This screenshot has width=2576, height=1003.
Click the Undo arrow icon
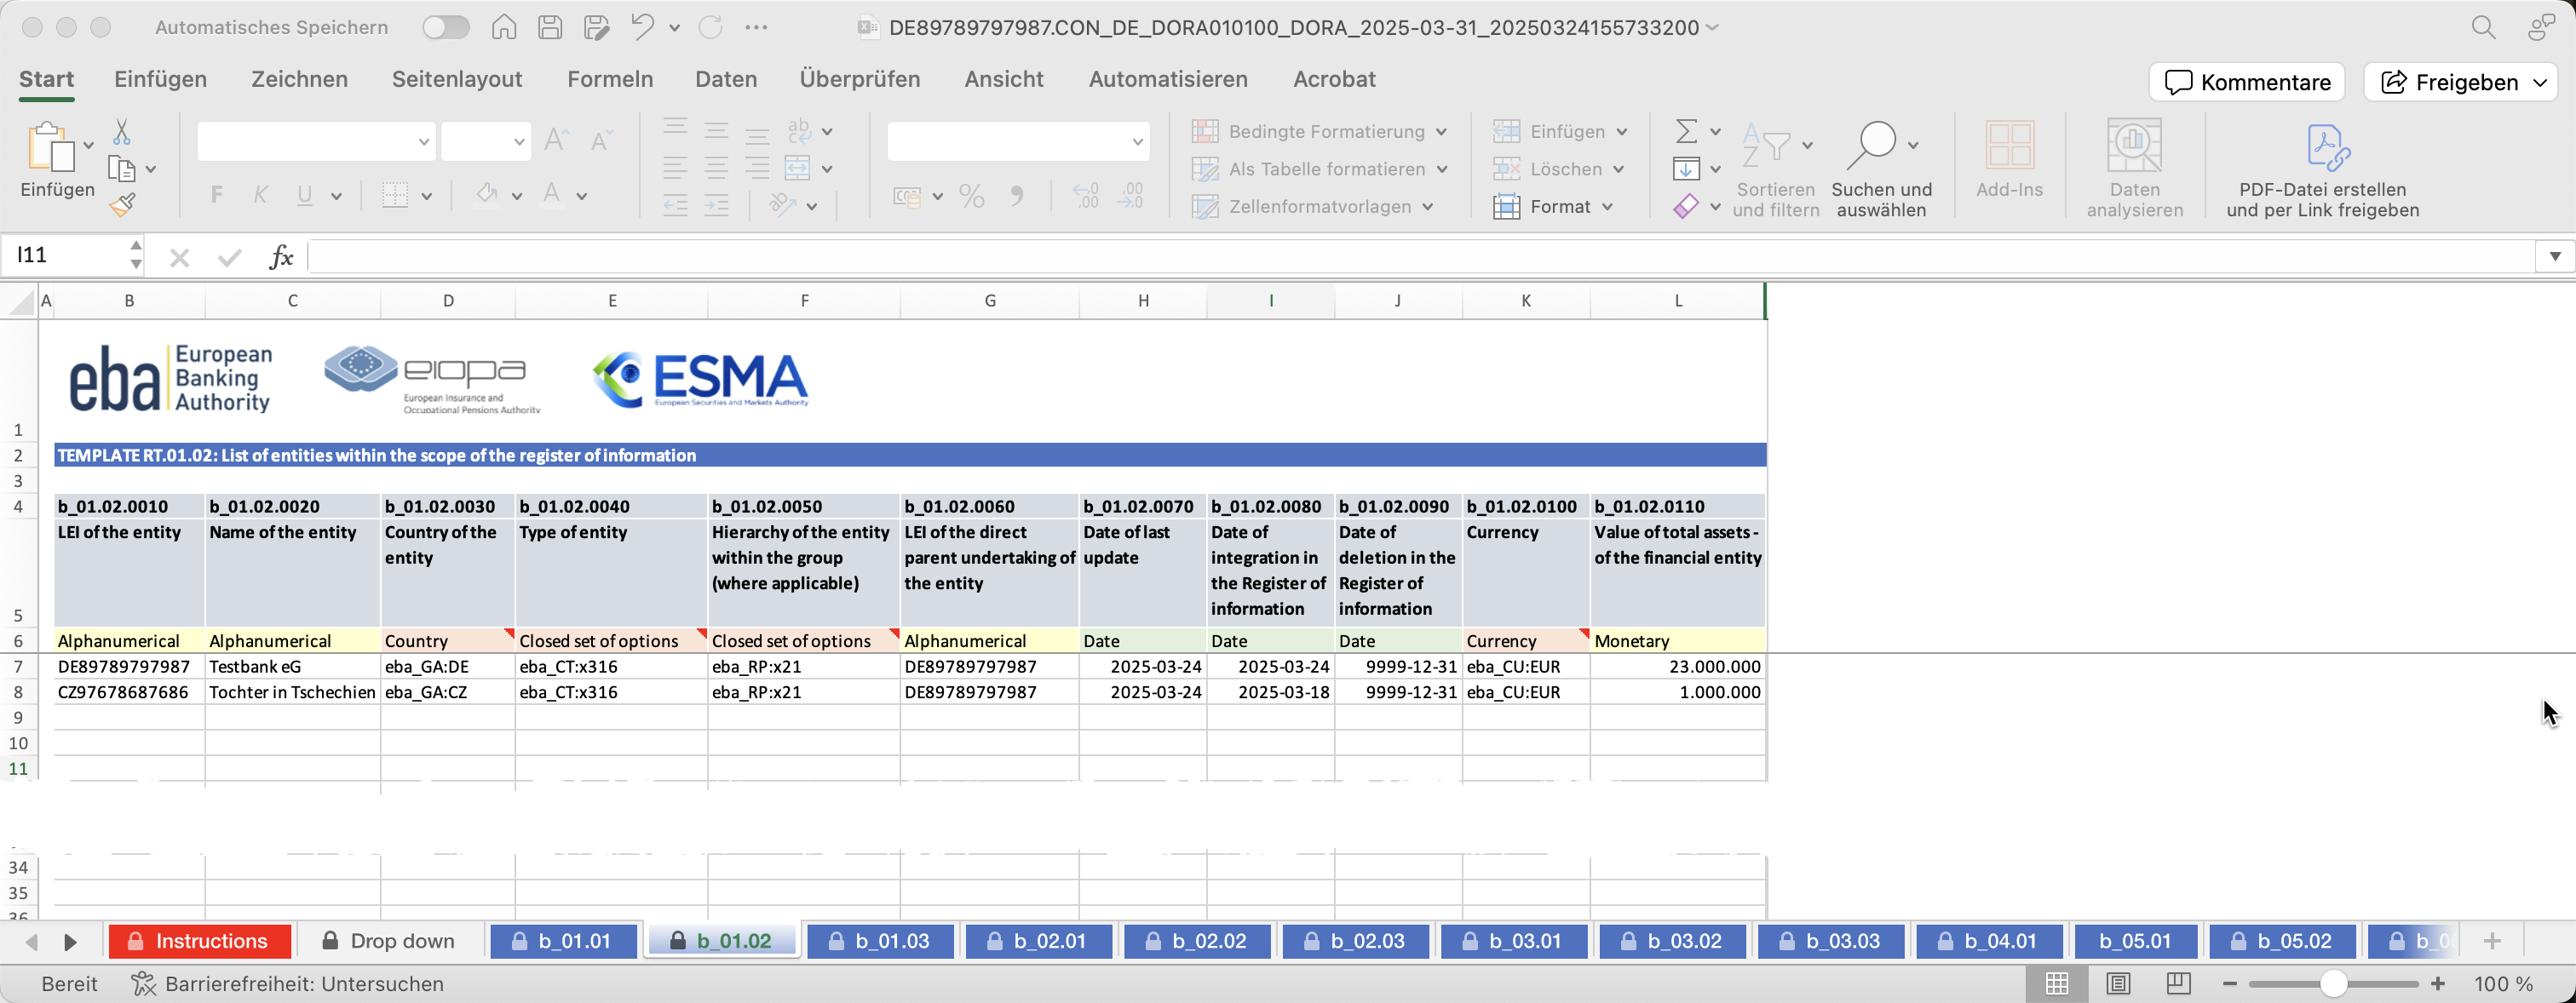click(x=642, y=27)
